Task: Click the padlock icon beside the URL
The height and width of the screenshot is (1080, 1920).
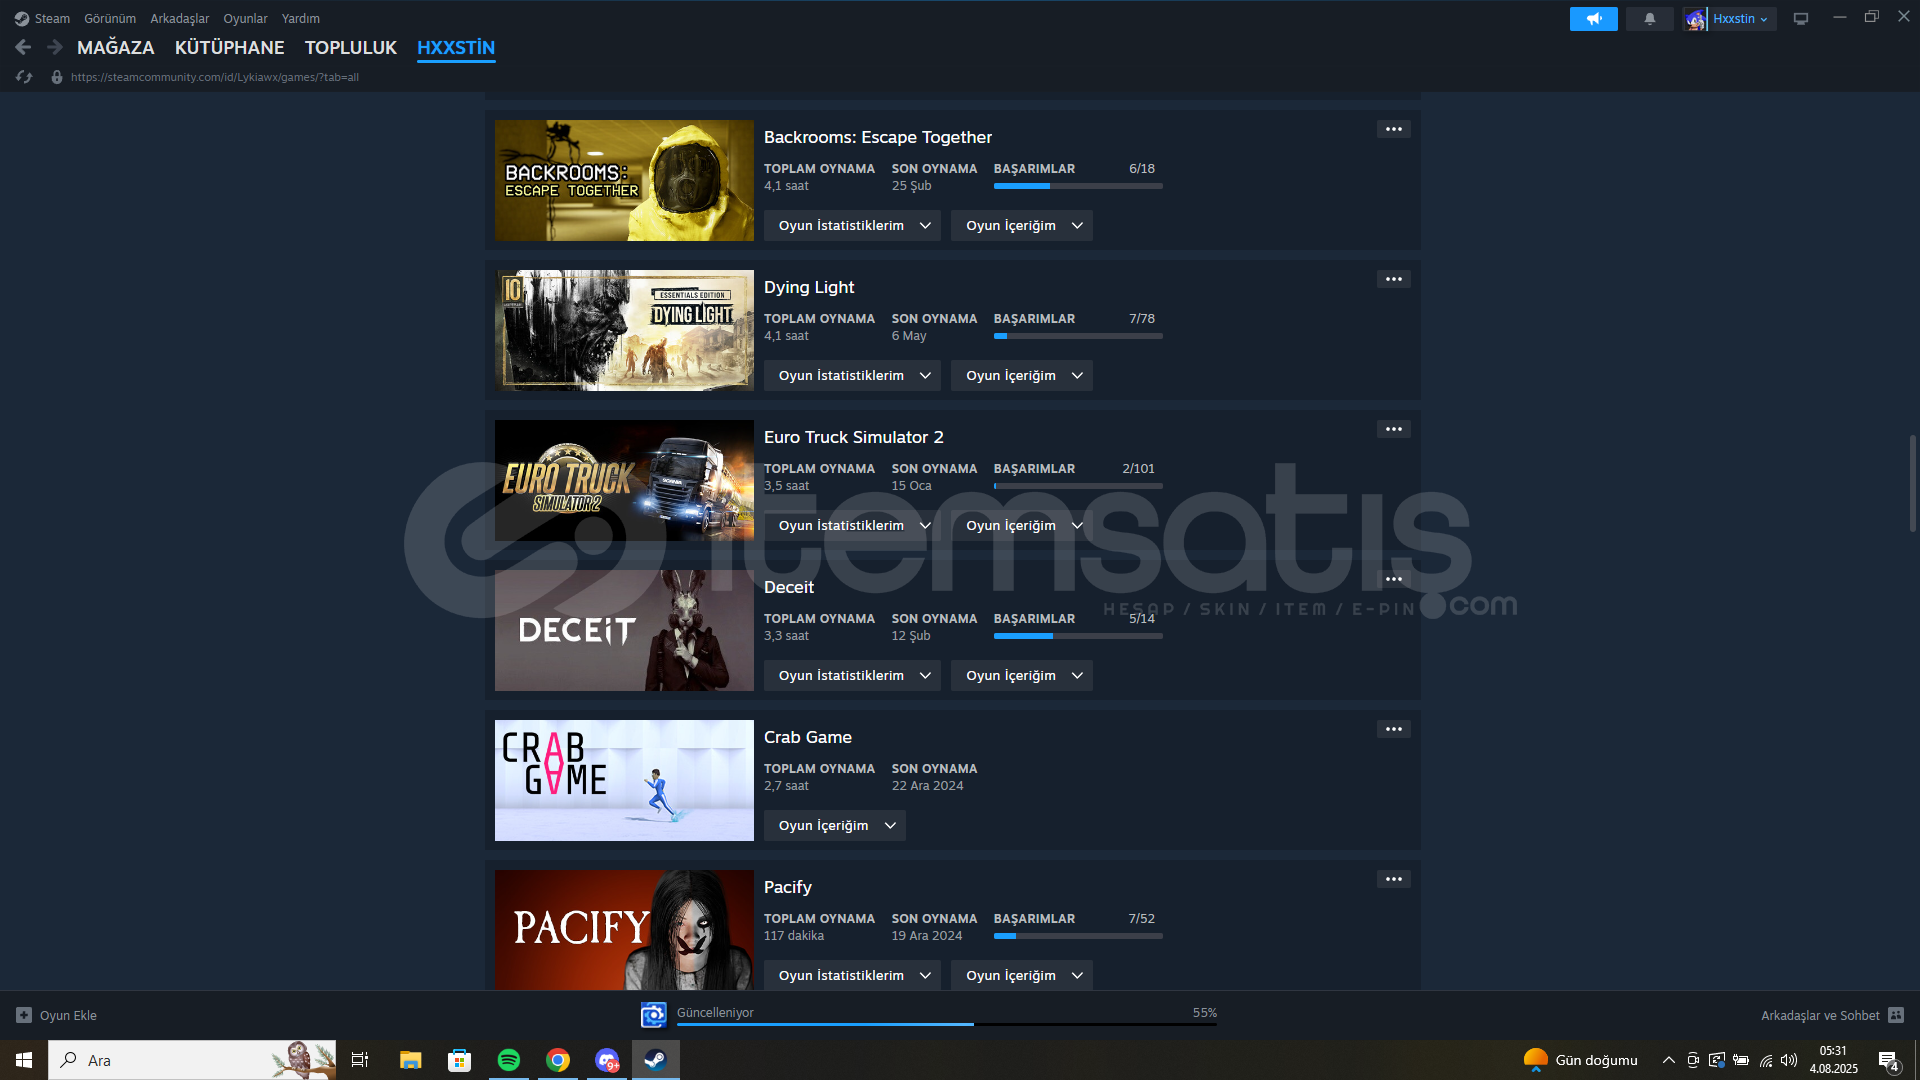Action: pos(57,77)
